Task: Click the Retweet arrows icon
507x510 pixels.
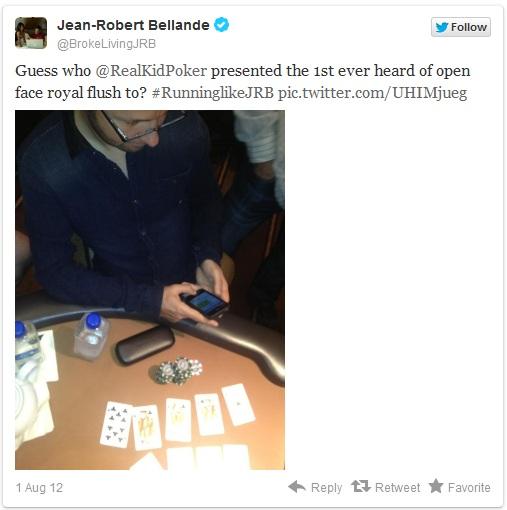Action: pos(361,486)
